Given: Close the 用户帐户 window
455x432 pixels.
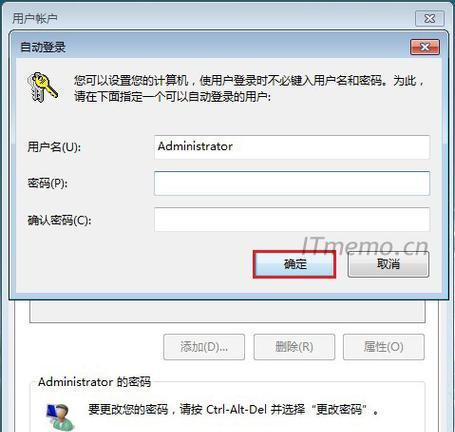Looking at the screenshot, I should point(430,18).
